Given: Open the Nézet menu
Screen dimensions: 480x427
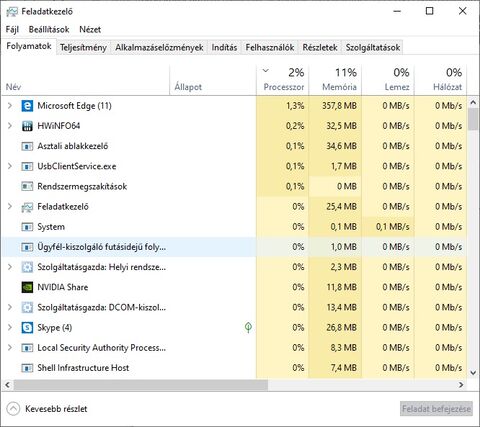Looking at the screenshot, I should click(90, 30).
